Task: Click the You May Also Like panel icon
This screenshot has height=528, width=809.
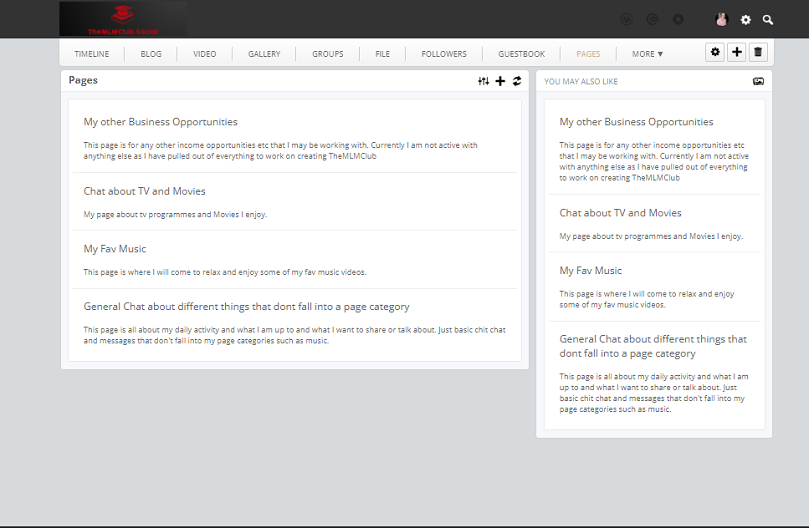Action: coord(758,81)
